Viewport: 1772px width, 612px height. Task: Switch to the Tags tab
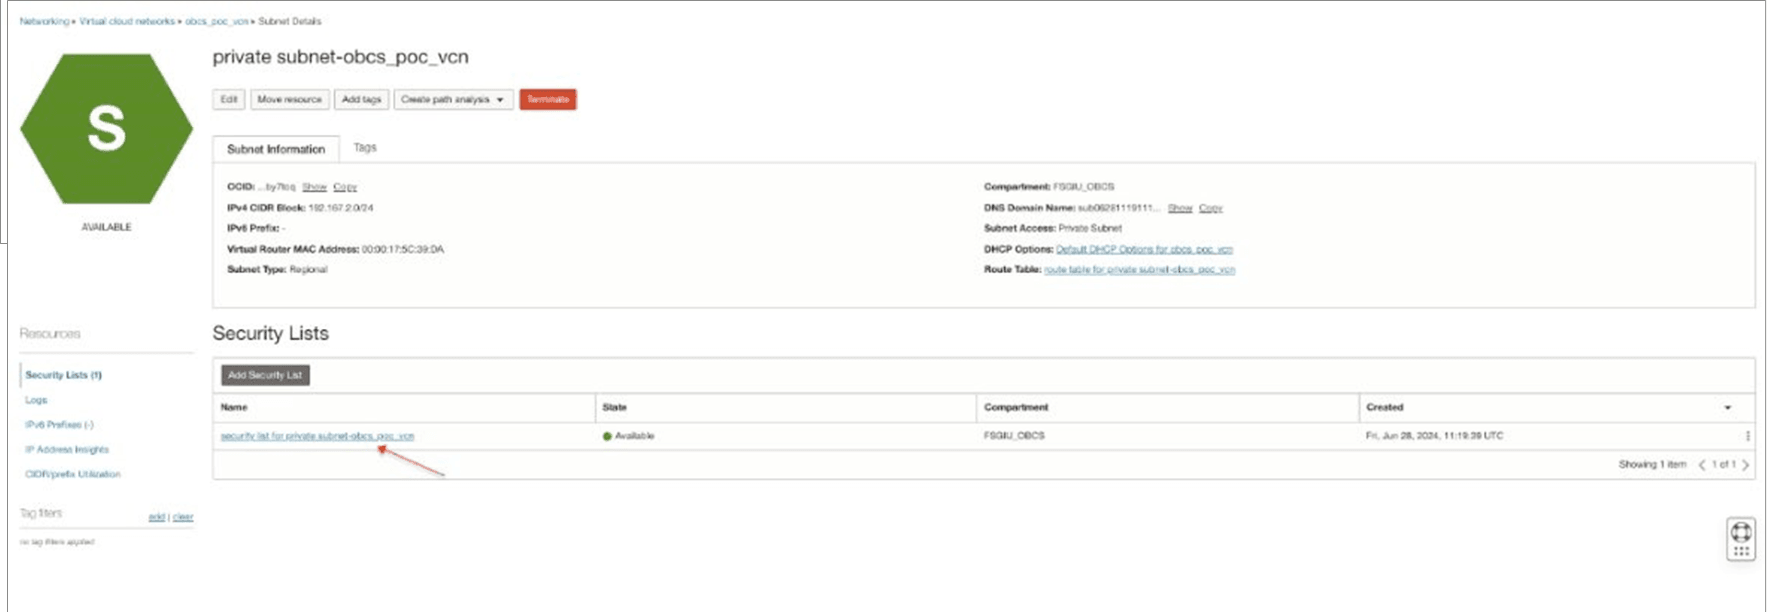point(365,147)
